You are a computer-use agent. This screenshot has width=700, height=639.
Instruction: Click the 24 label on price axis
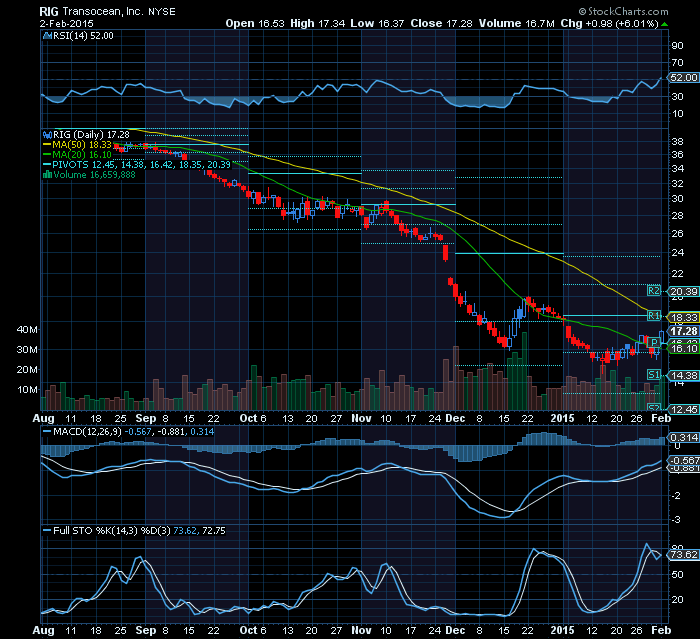point(677,253)
